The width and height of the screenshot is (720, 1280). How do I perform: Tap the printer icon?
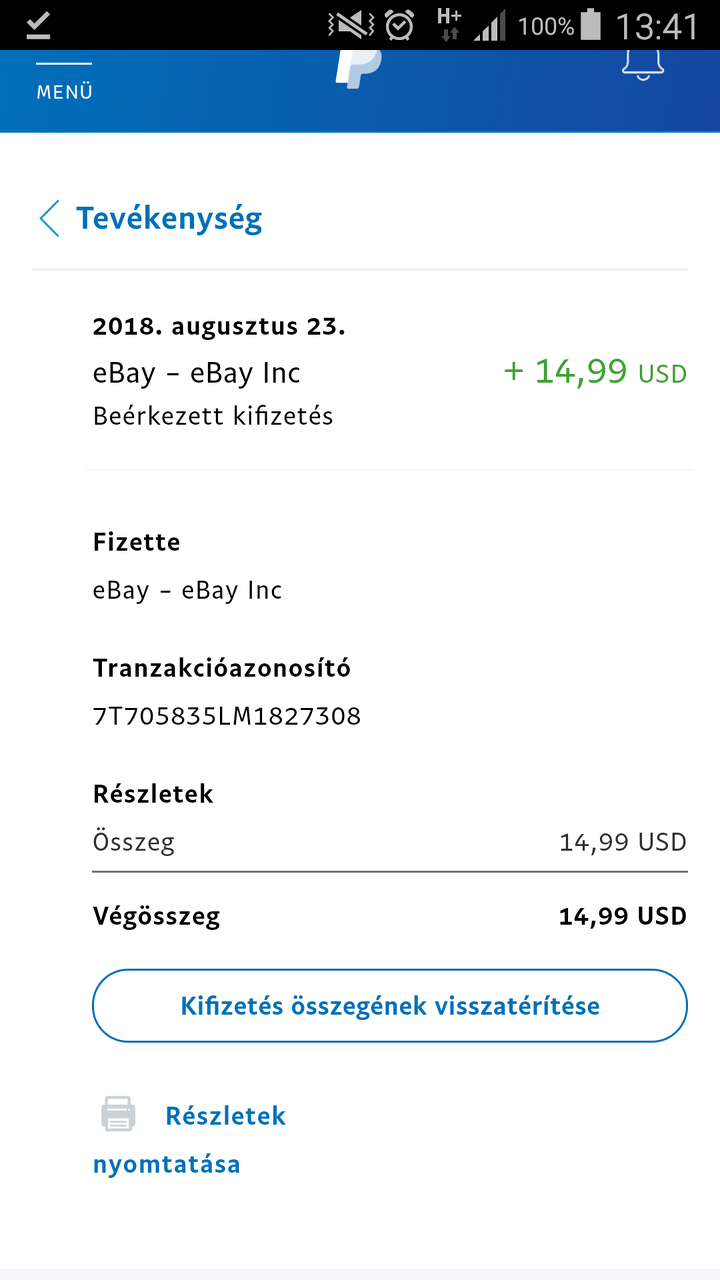118,1115
